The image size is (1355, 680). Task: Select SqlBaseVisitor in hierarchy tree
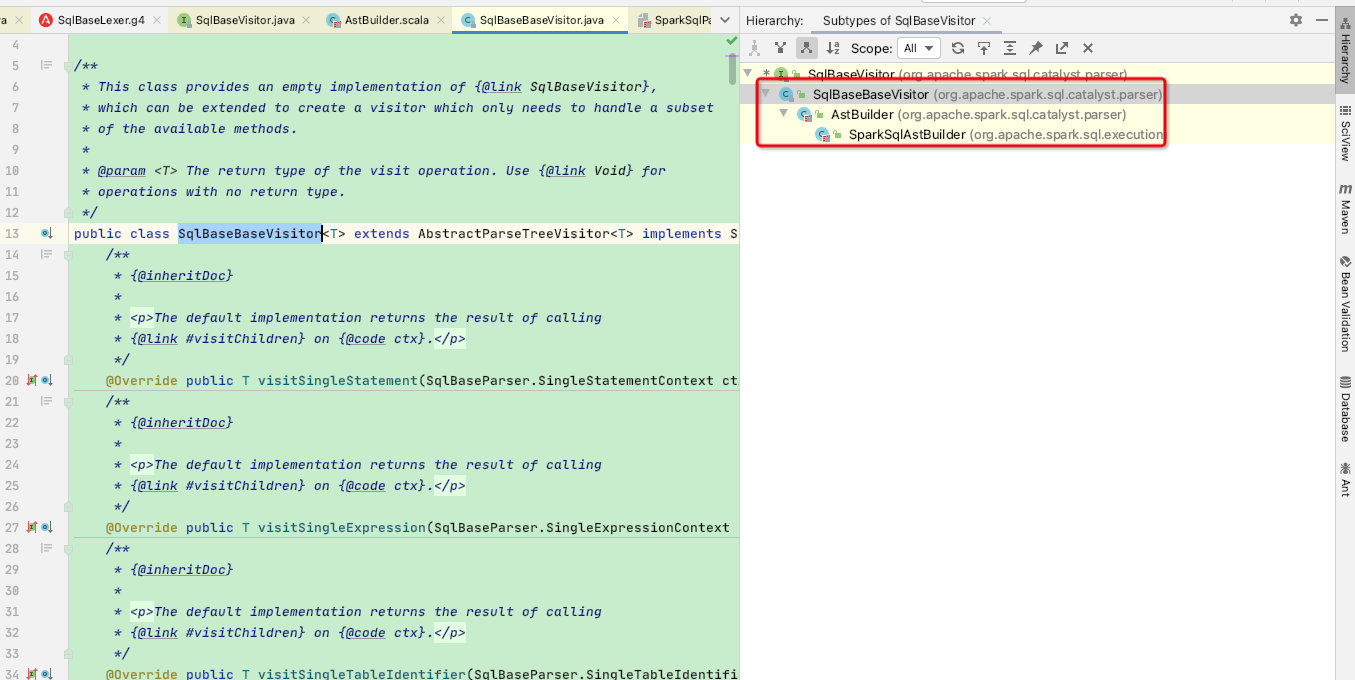pyautogui.click(x=852, y=74)
